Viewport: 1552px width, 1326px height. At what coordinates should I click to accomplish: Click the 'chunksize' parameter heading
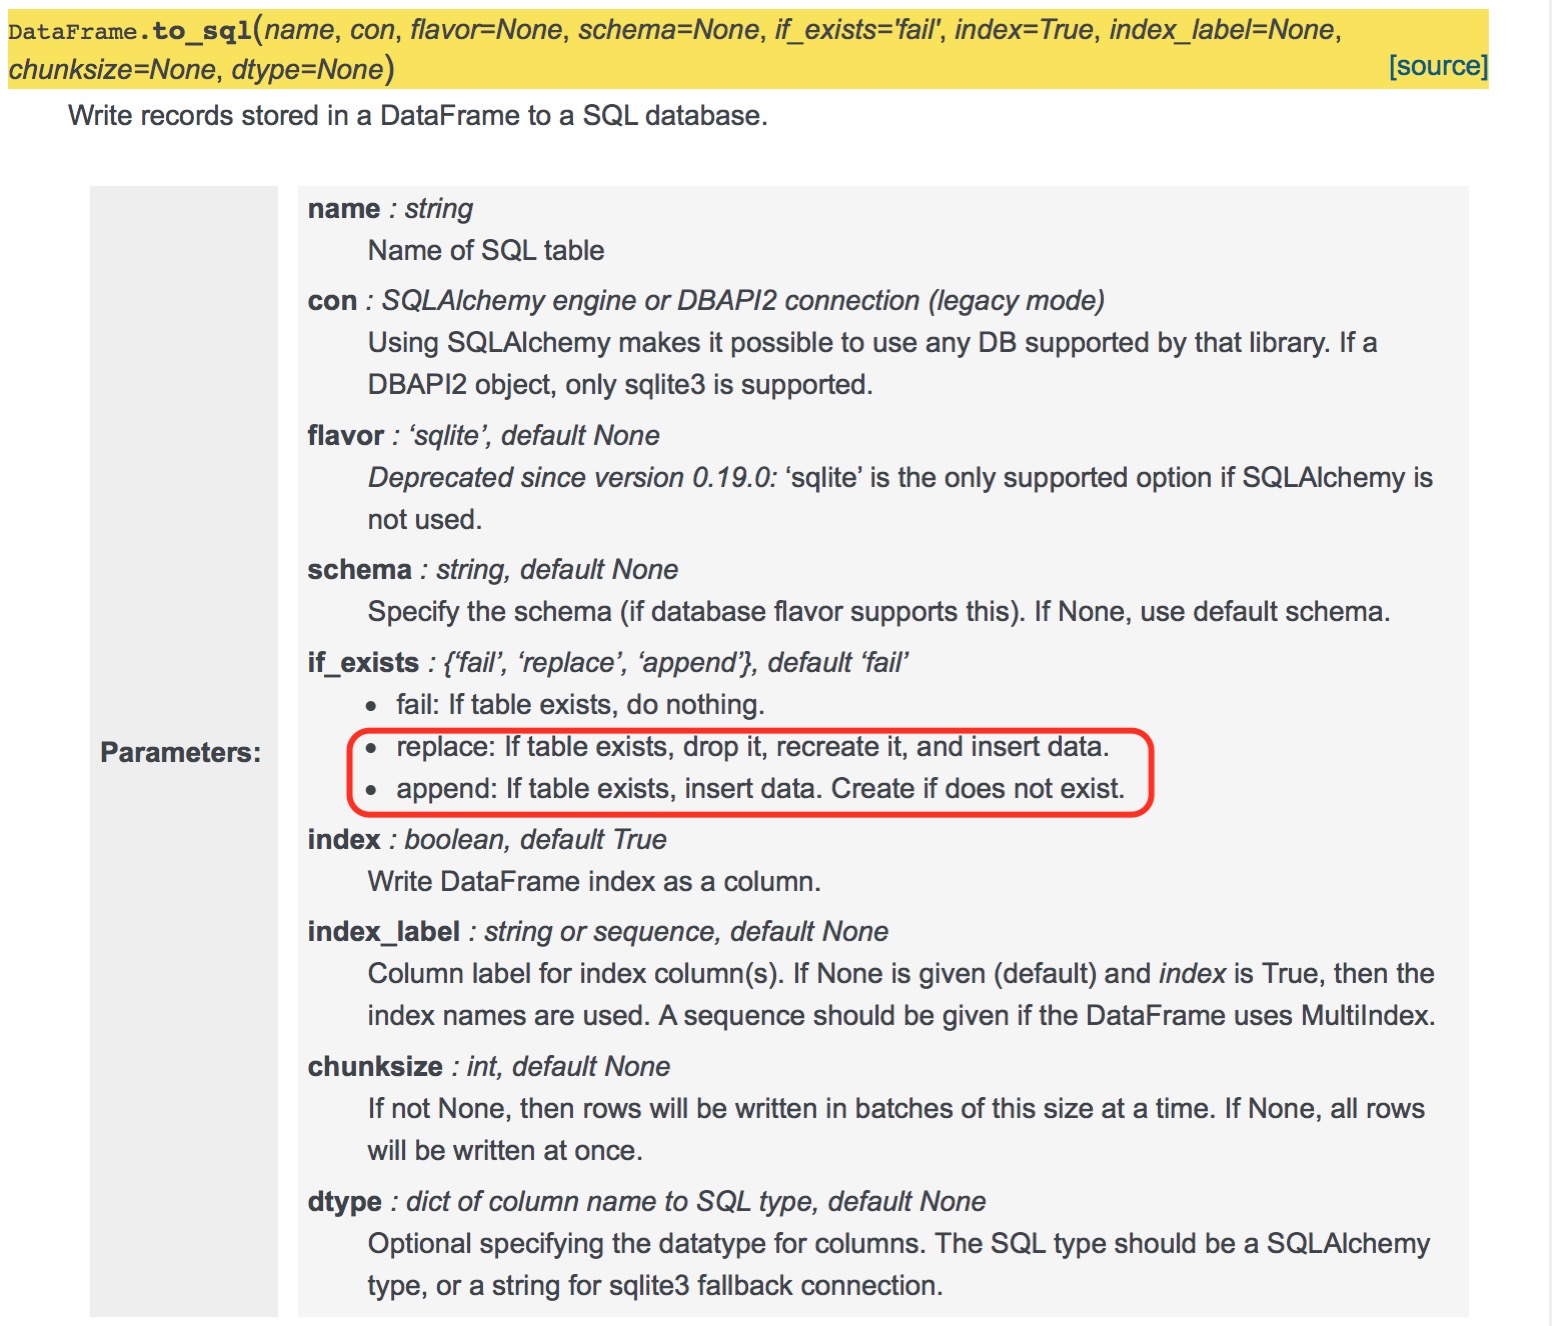375,1066
